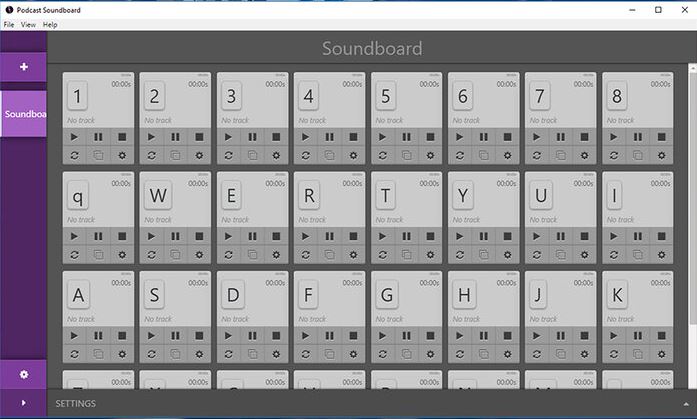This screenshot has width=697, height=419.
Task: Pause the track on pad 2
Action: (175, 137)
